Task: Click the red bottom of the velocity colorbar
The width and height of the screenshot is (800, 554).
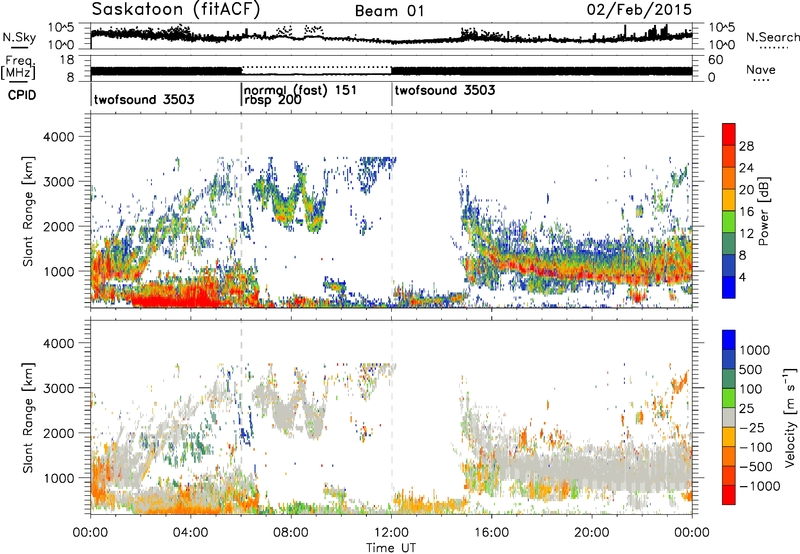Action: coord(729,495)
